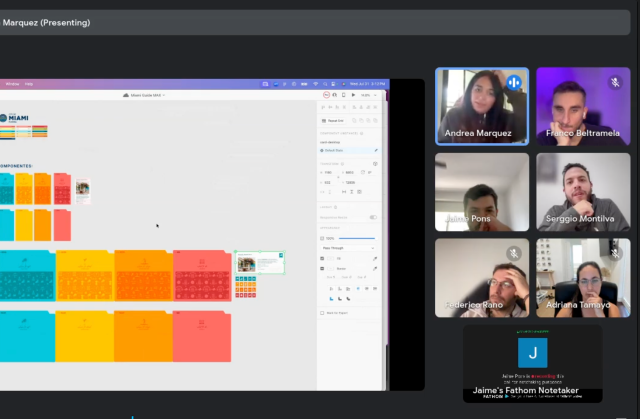Open the 14.8% zoom level dropdown

tap(369, 95)
